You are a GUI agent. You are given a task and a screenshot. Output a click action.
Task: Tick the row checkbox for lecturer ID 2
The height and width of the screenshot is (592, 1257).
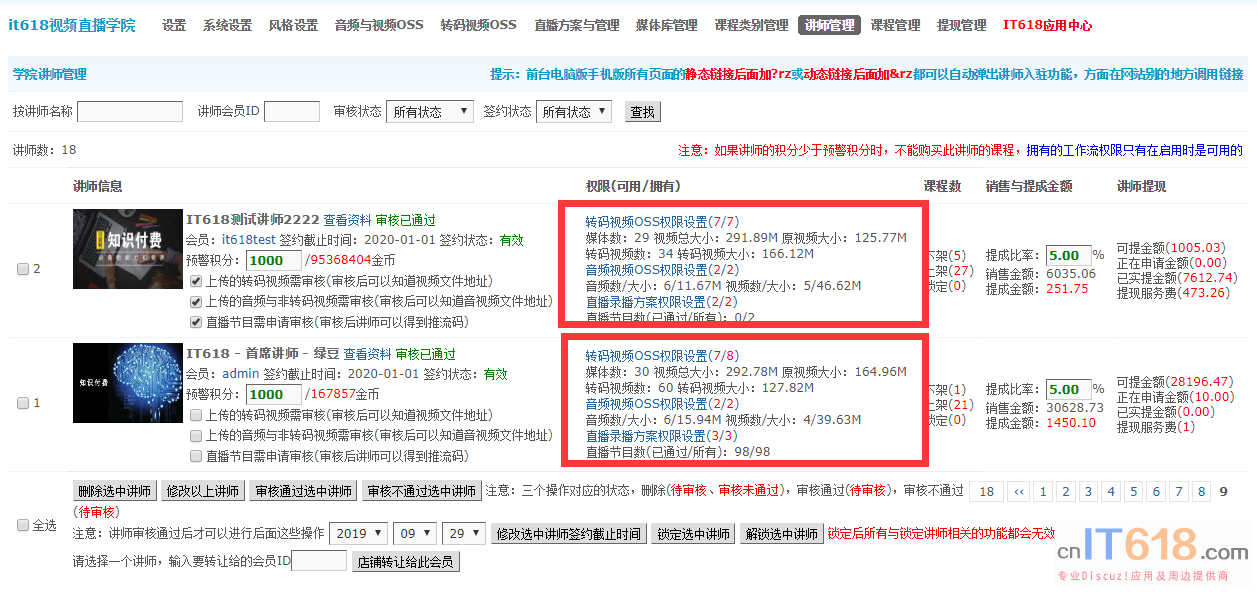coord(23,269)
